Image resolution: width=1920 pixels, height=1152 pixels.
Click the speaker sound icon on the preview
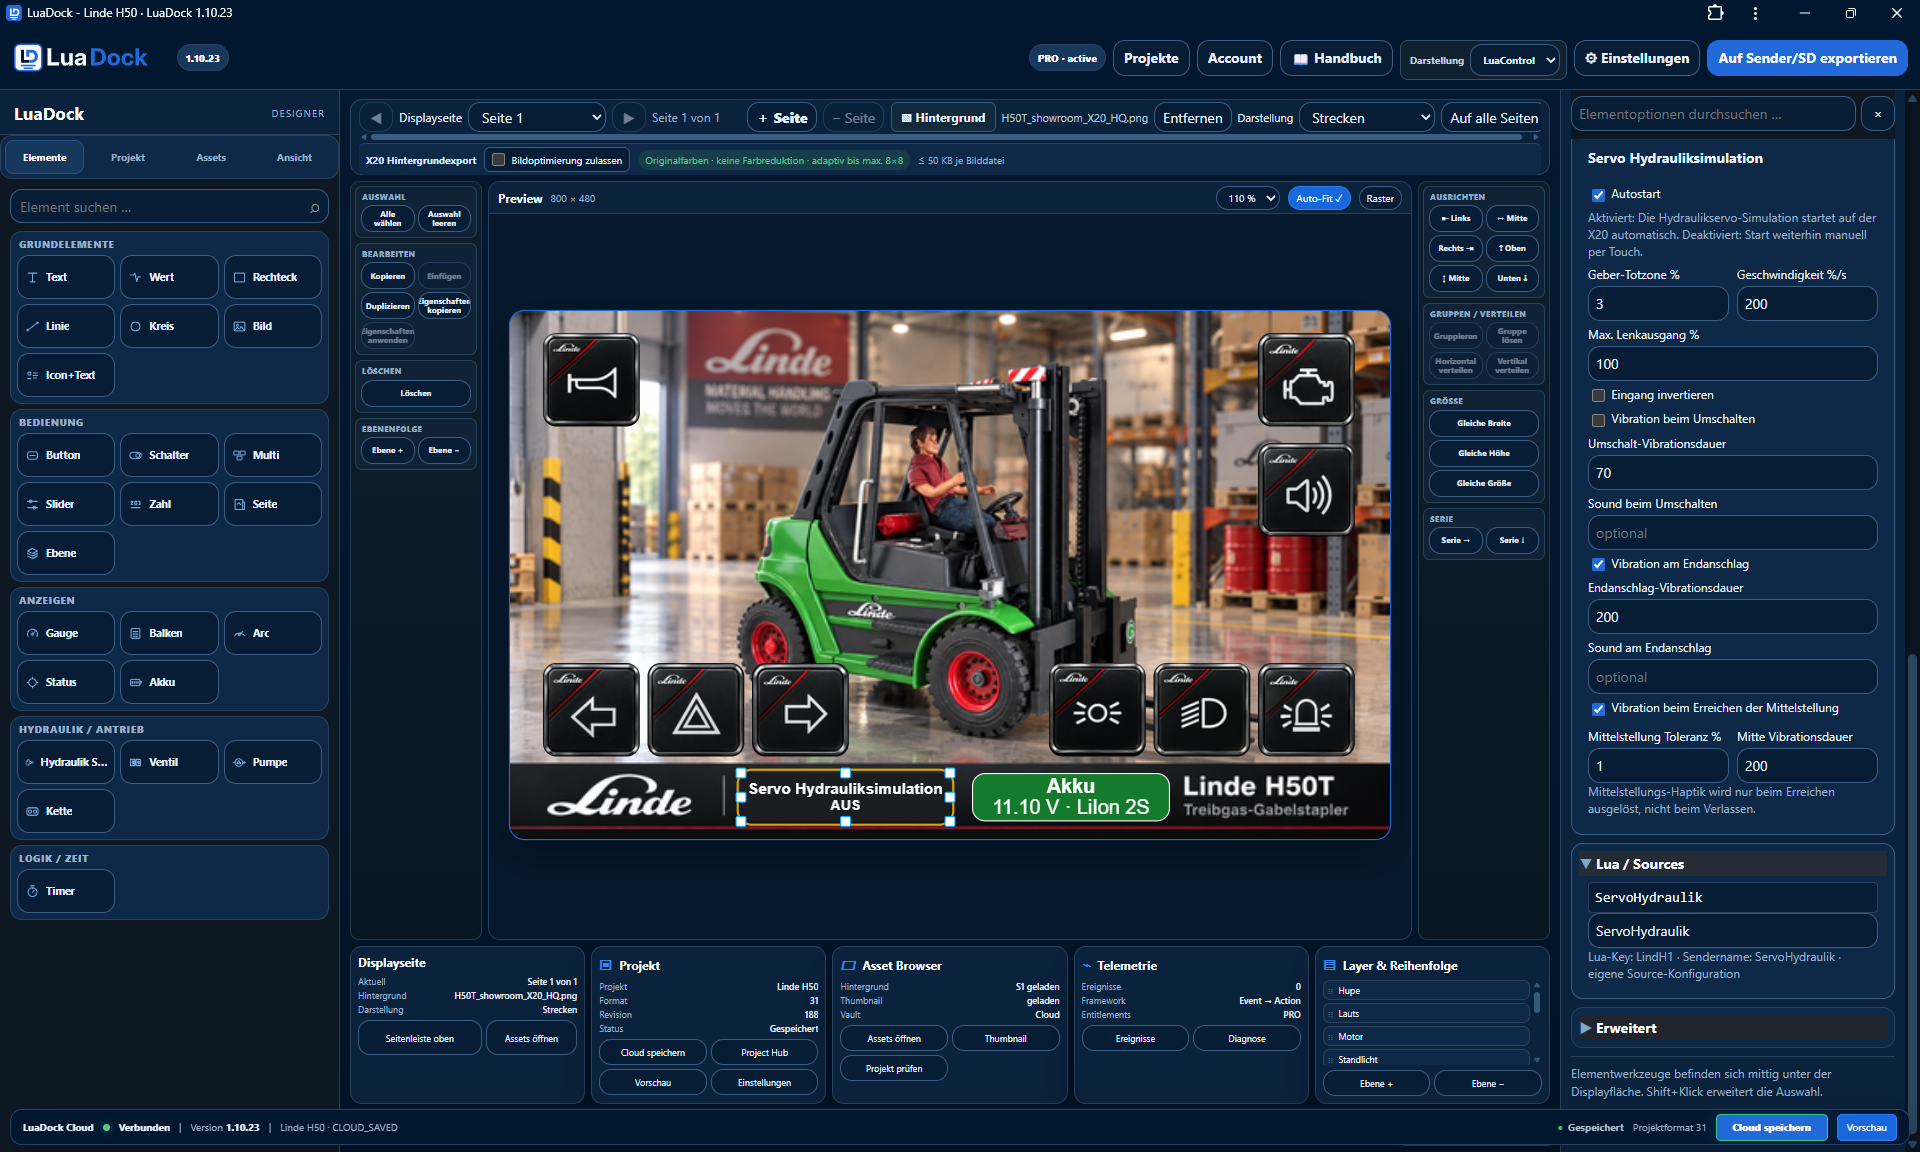[x=1306, y=490]
